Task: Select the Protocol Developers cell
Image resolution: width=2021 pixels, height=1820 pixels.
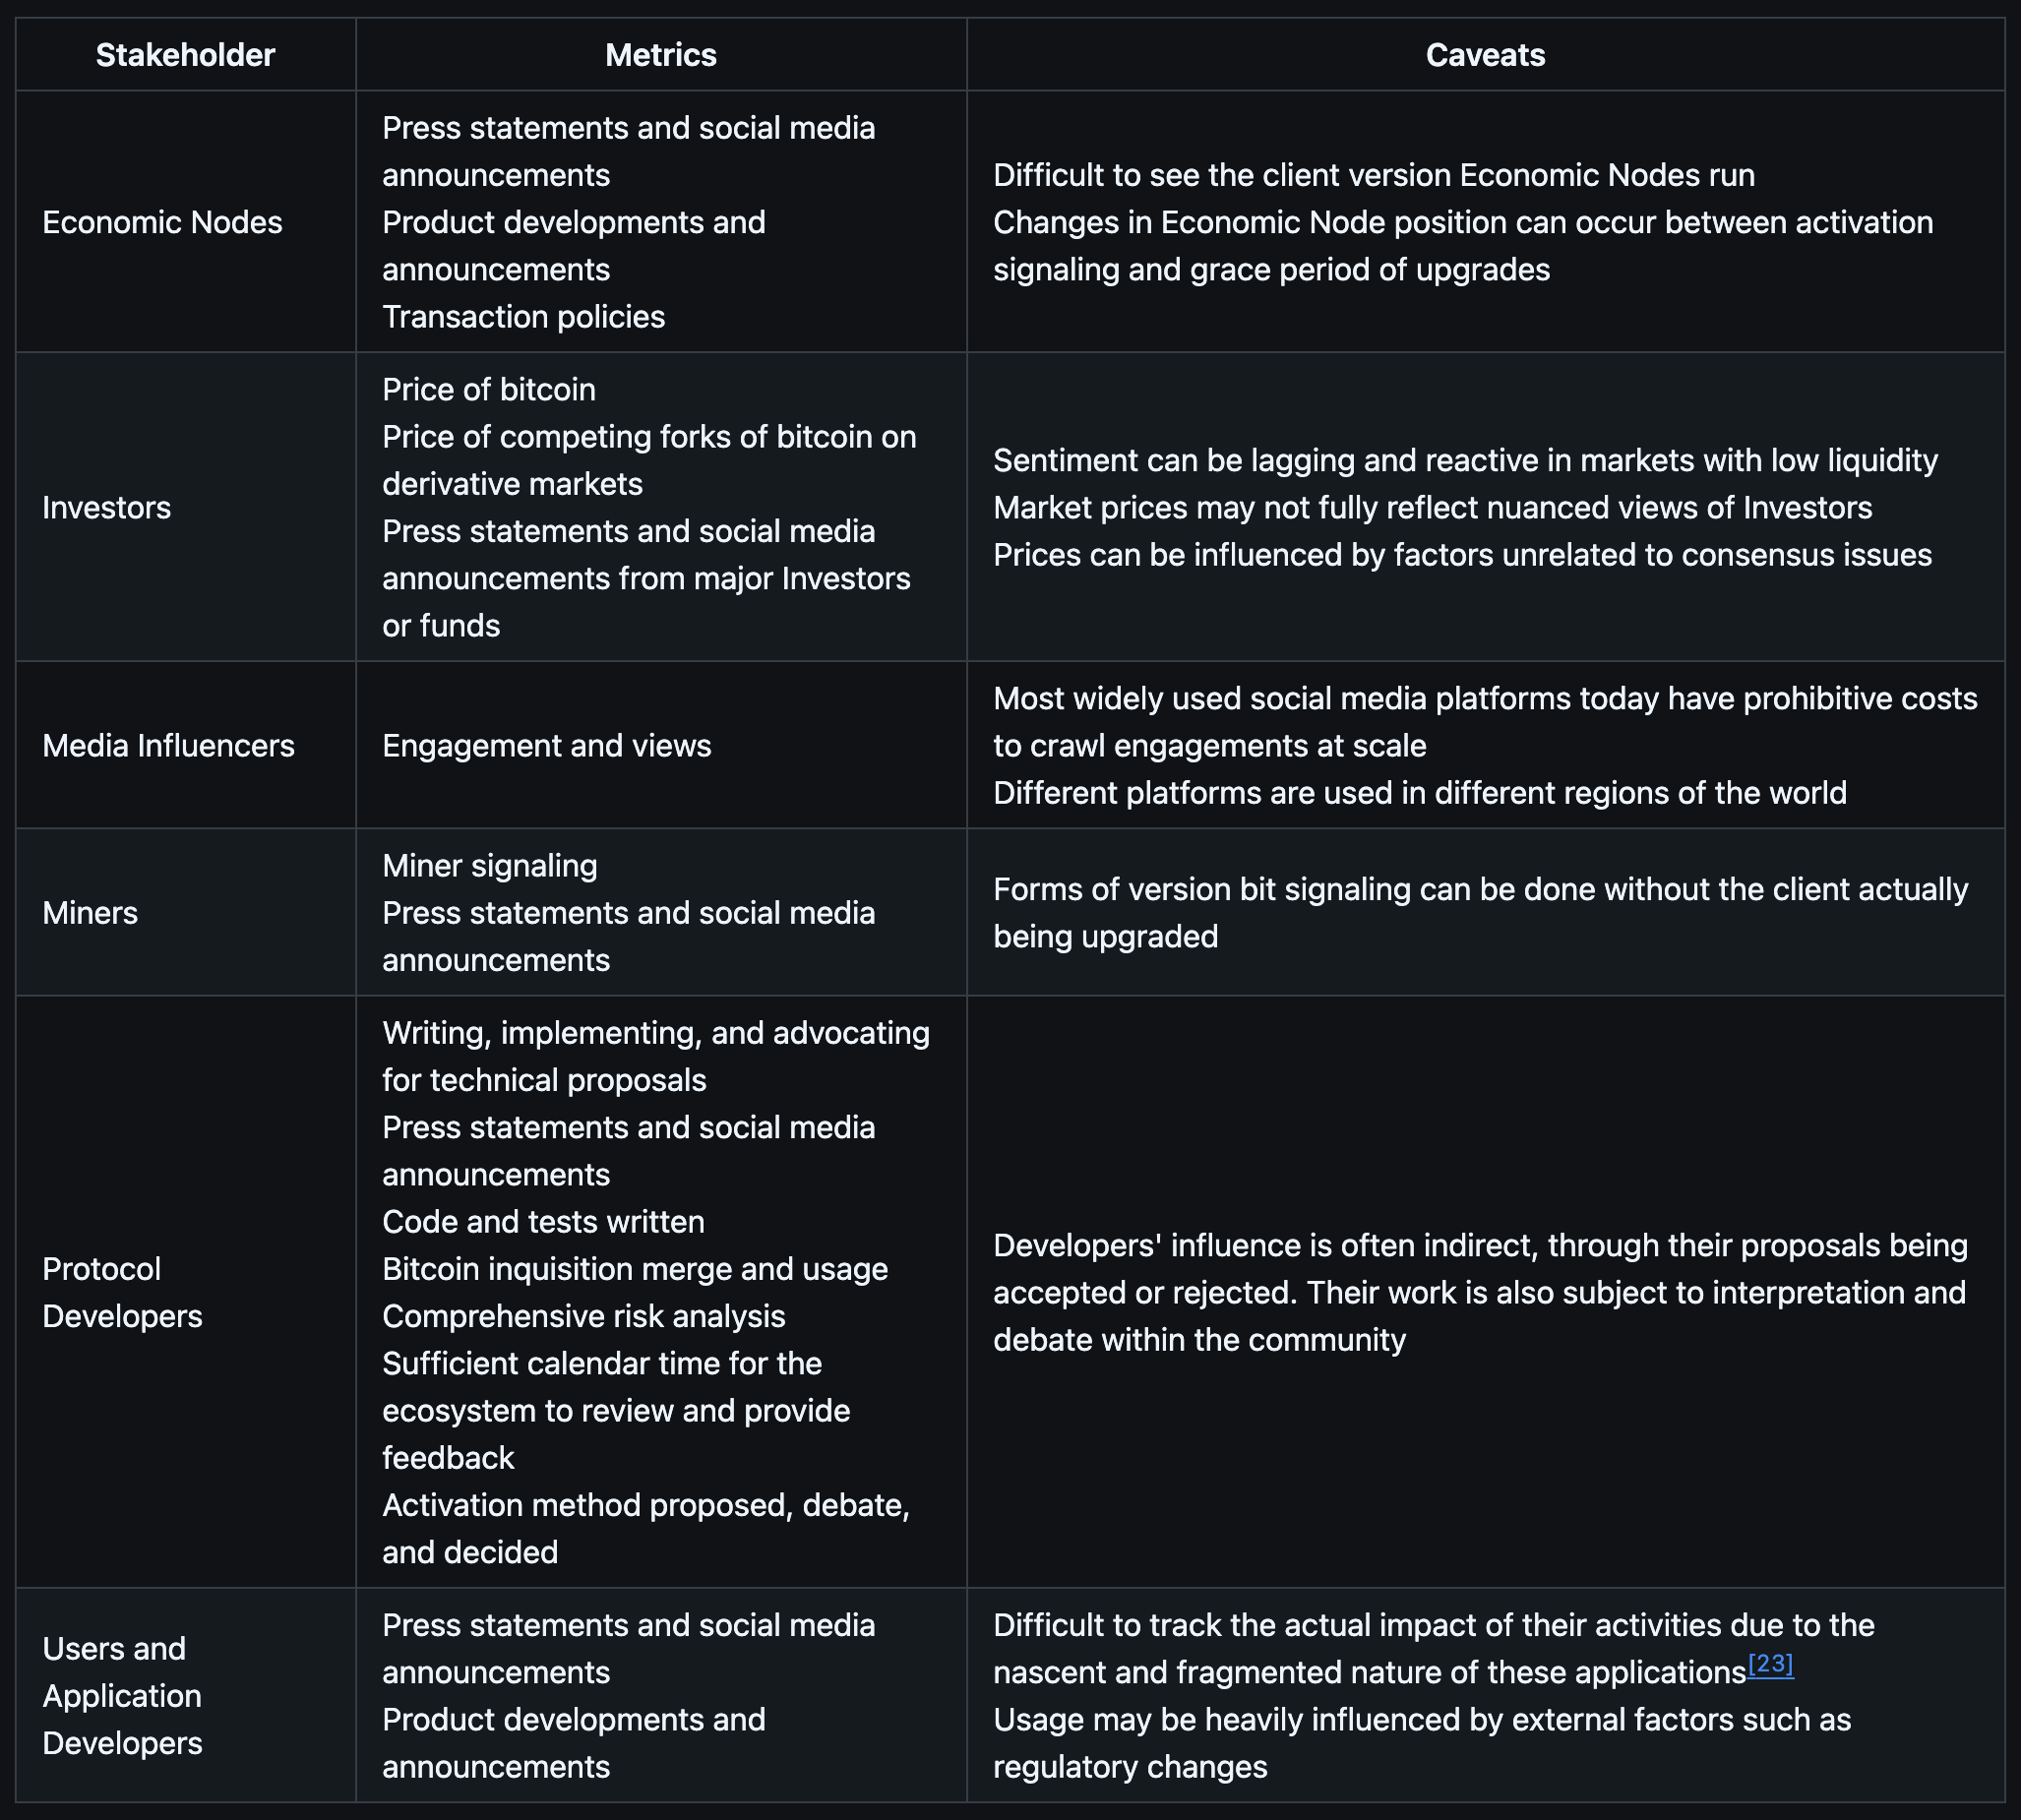Action: click(x=121, y=1292)
